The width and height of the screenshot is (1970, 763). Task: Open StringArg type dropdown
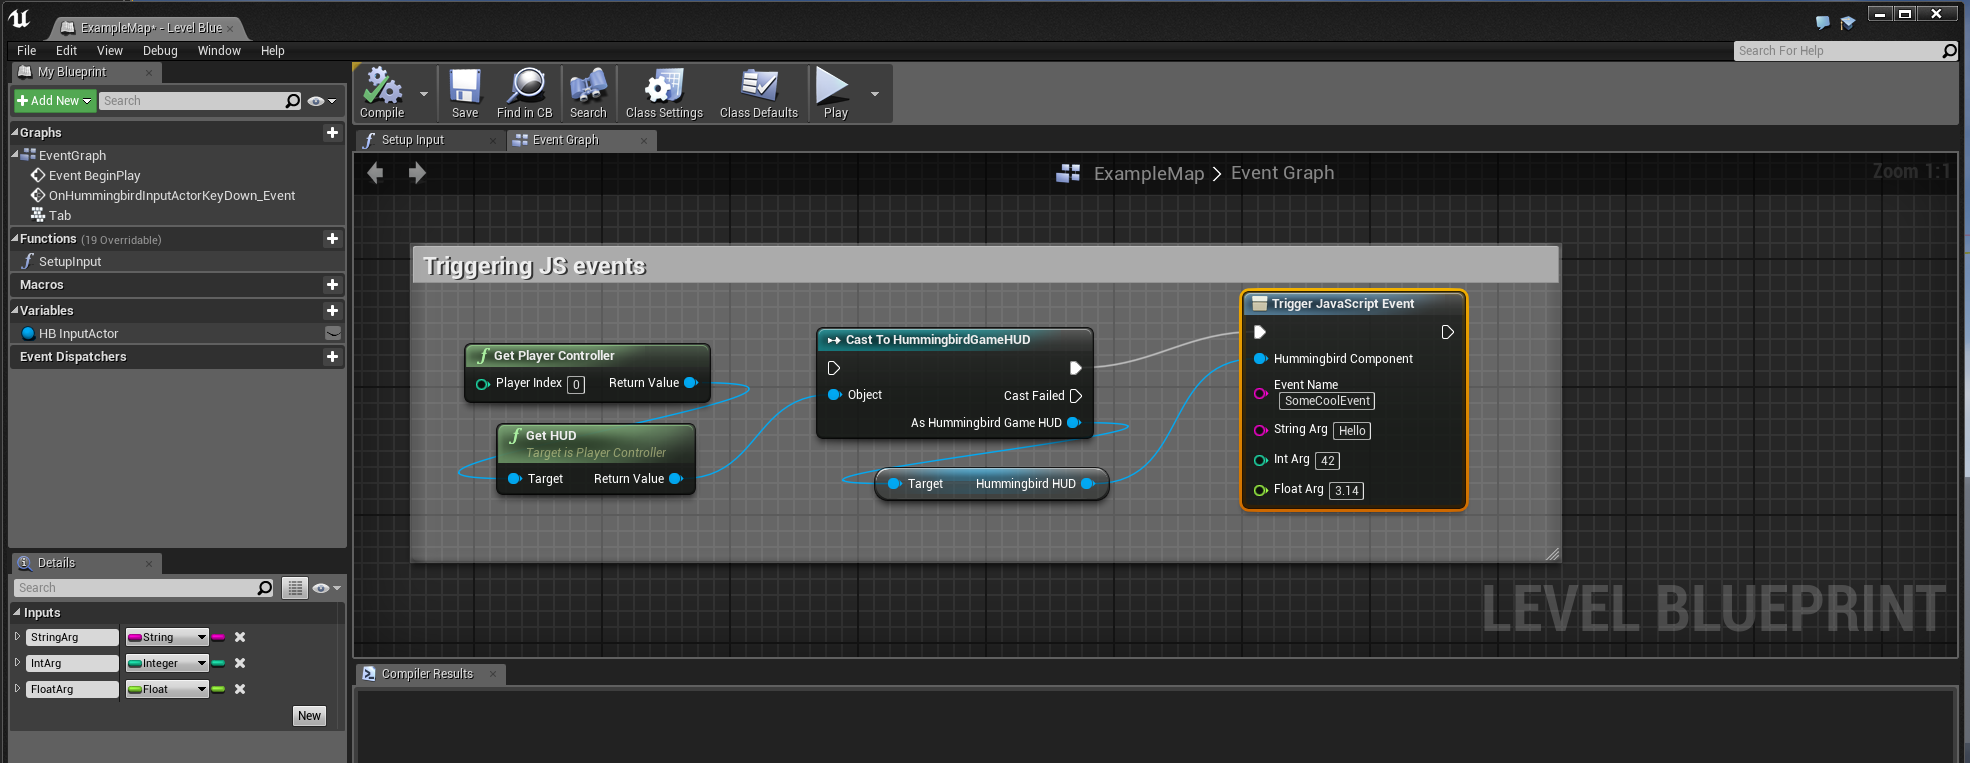click(x=167, y=637)
